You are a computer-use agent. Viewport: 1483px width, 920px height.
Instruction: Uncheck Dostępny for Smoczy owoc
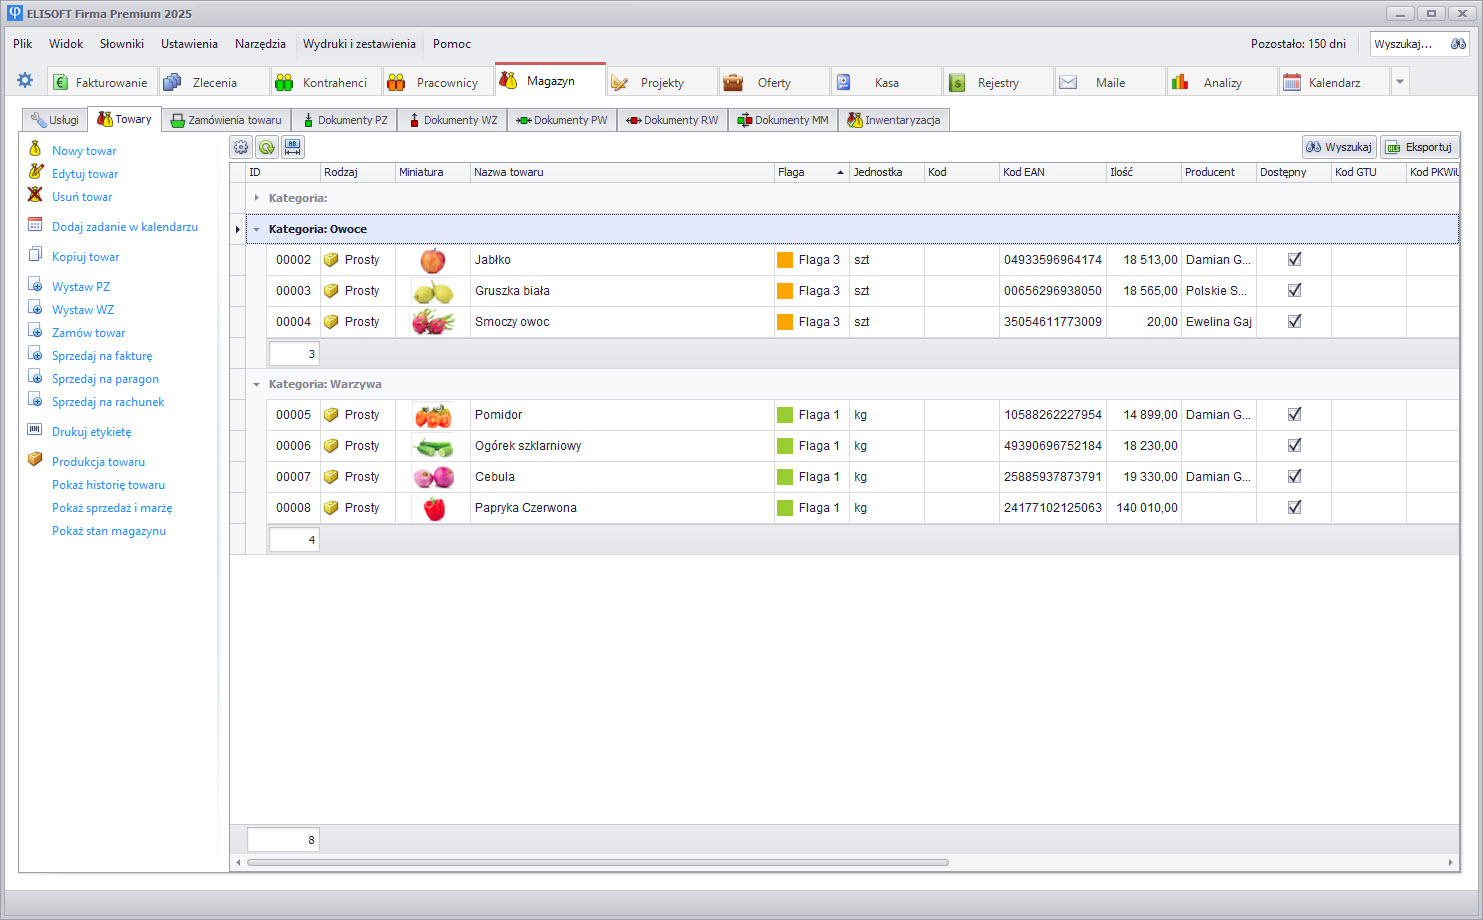point(1294,321)
